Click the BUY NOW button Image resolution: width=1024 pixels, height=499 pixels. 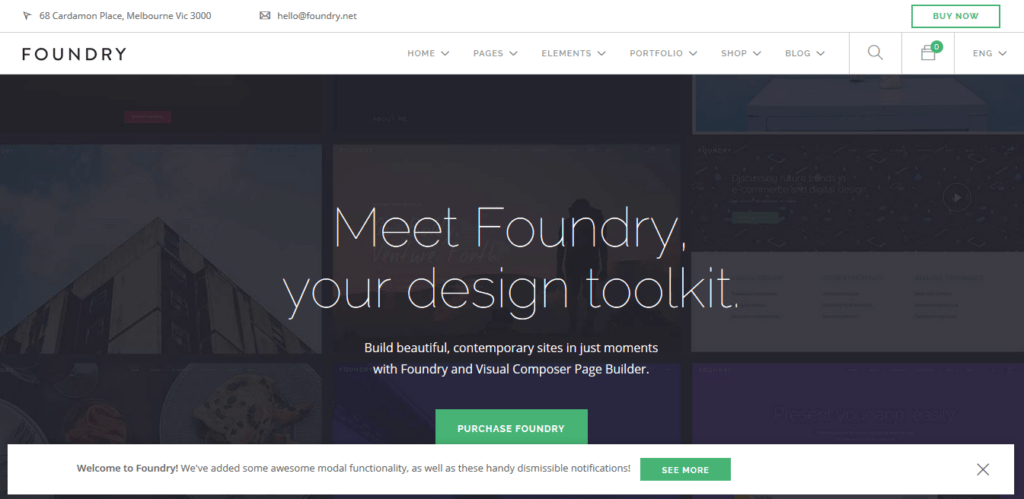(x=955, y=16)
